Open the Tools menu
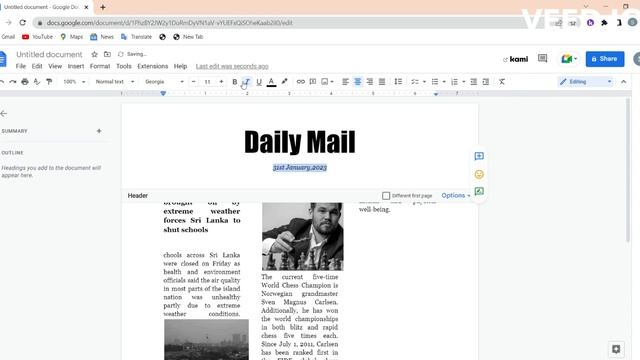The width and height of the screenshot is (640, 360). click(124, 66)
